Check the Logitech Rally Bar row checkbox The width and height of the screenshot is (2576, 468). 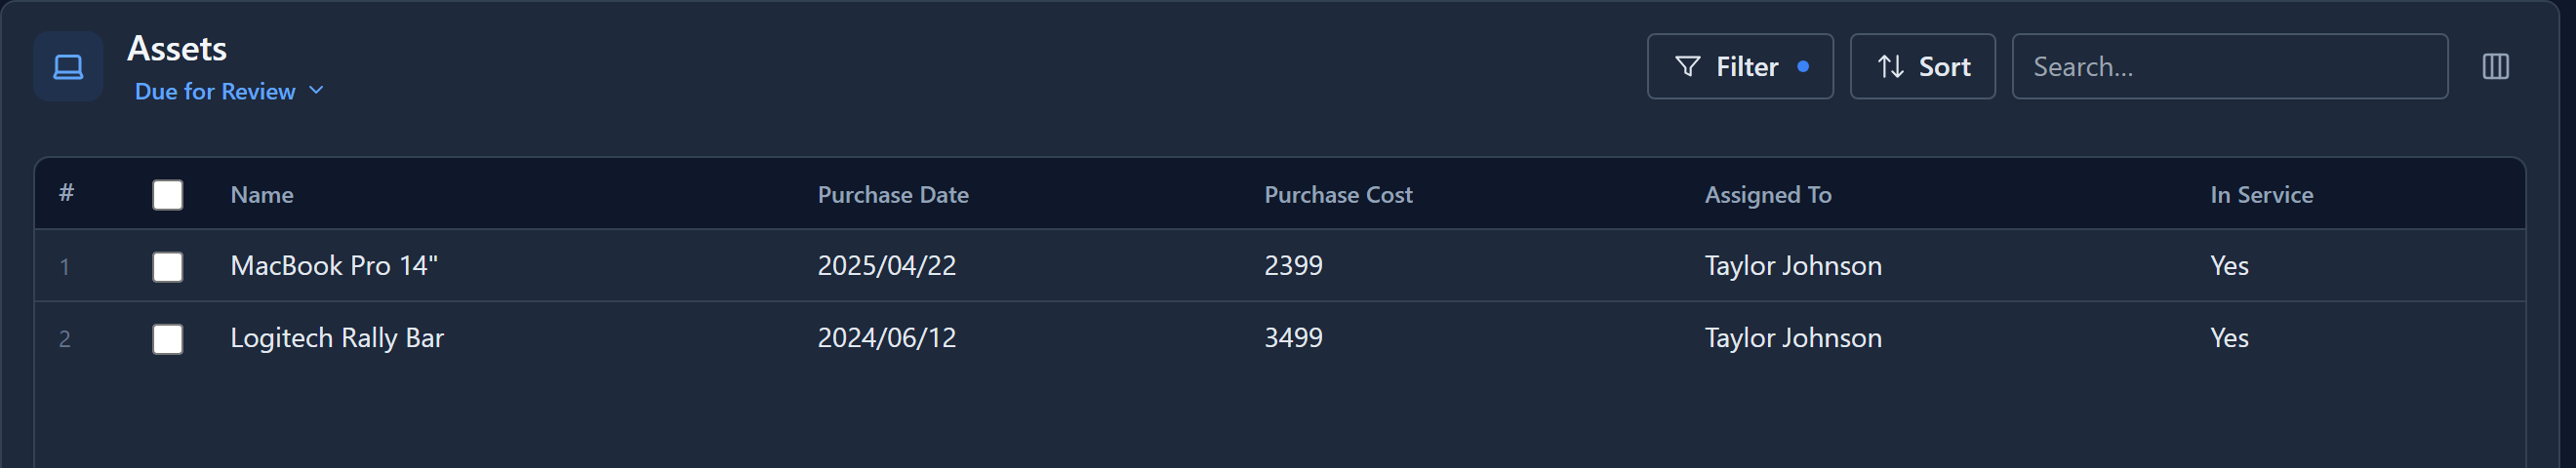[x=168, y=339]
